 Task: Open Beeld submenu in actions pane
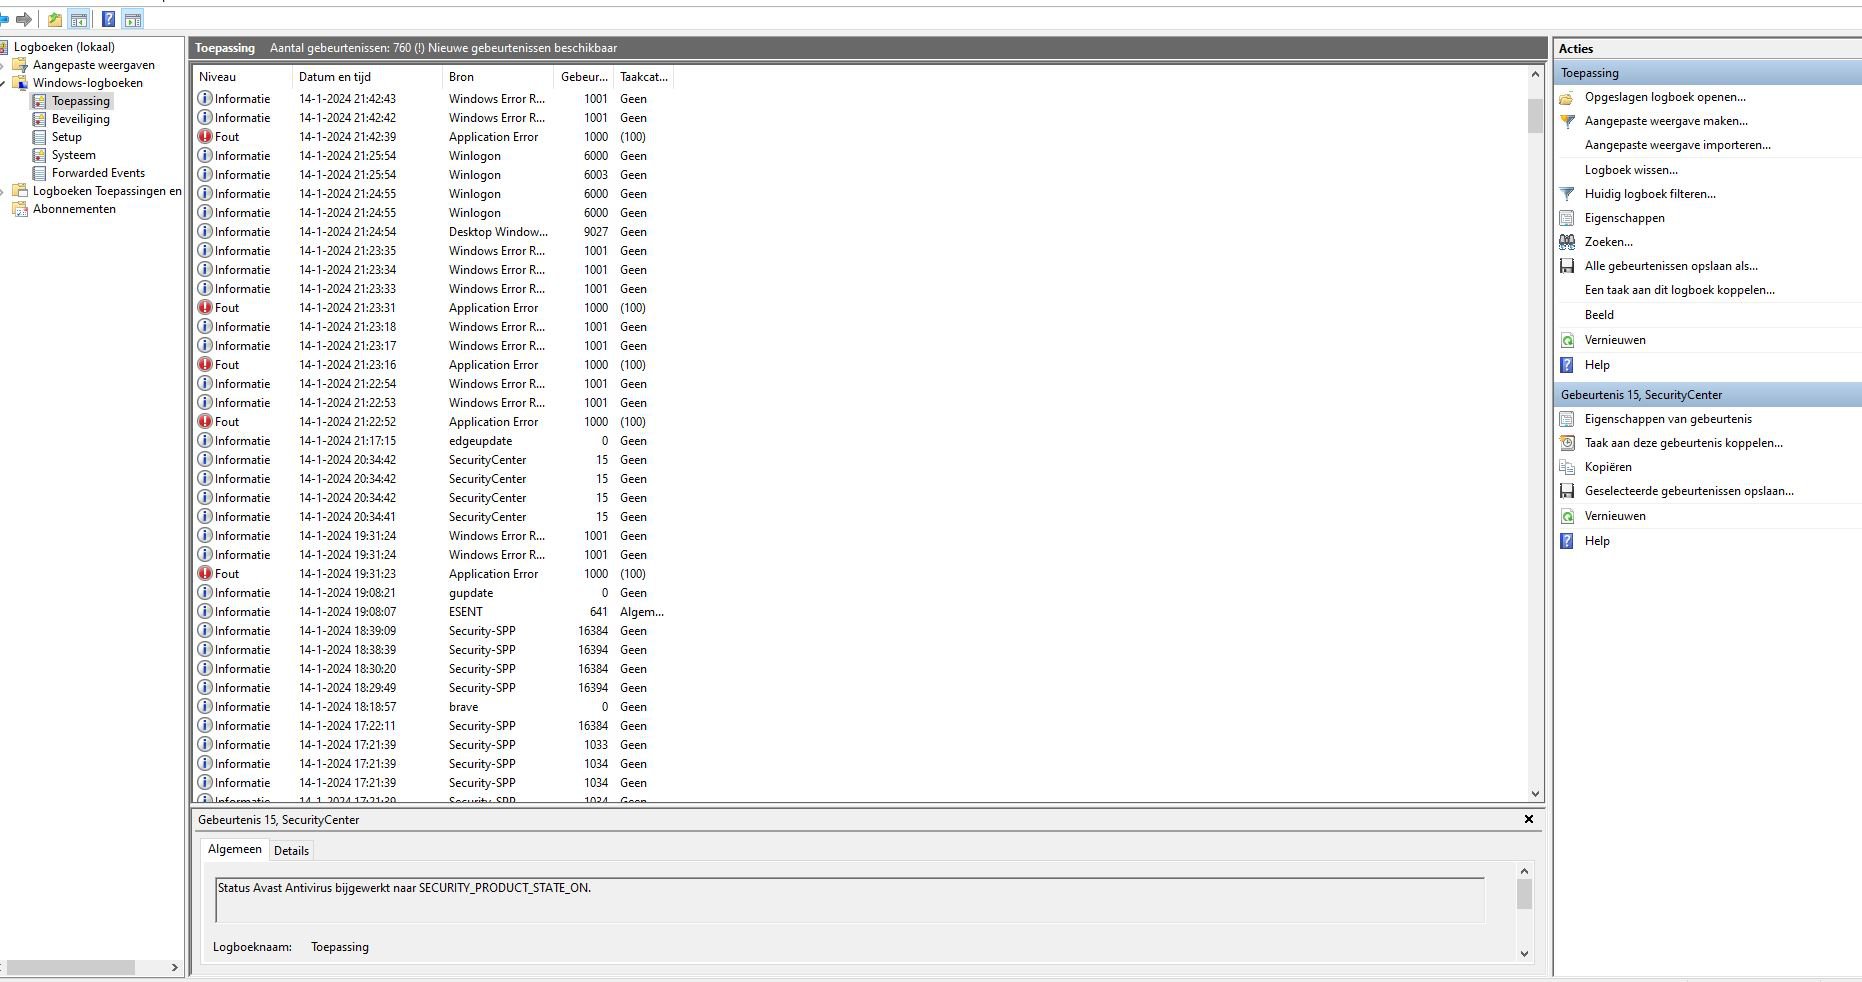pos(1599,315)
